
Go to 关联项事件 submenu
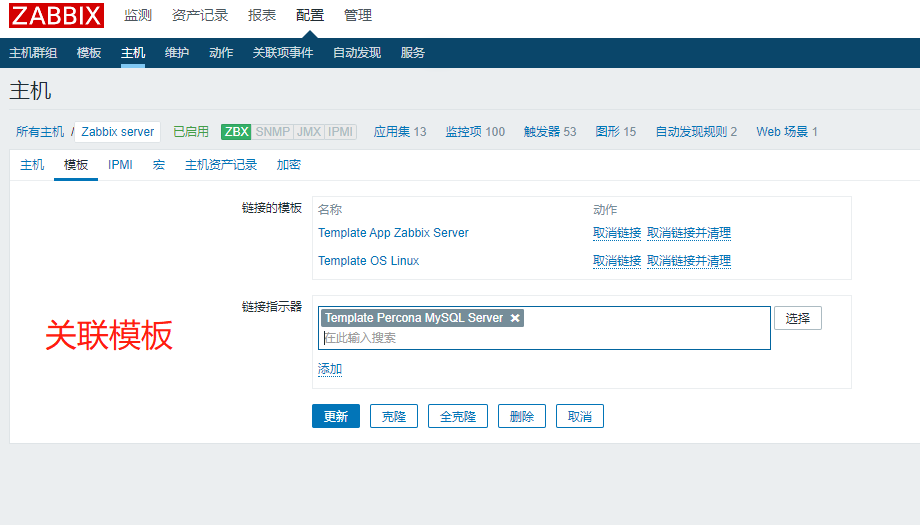coord(283,53)
